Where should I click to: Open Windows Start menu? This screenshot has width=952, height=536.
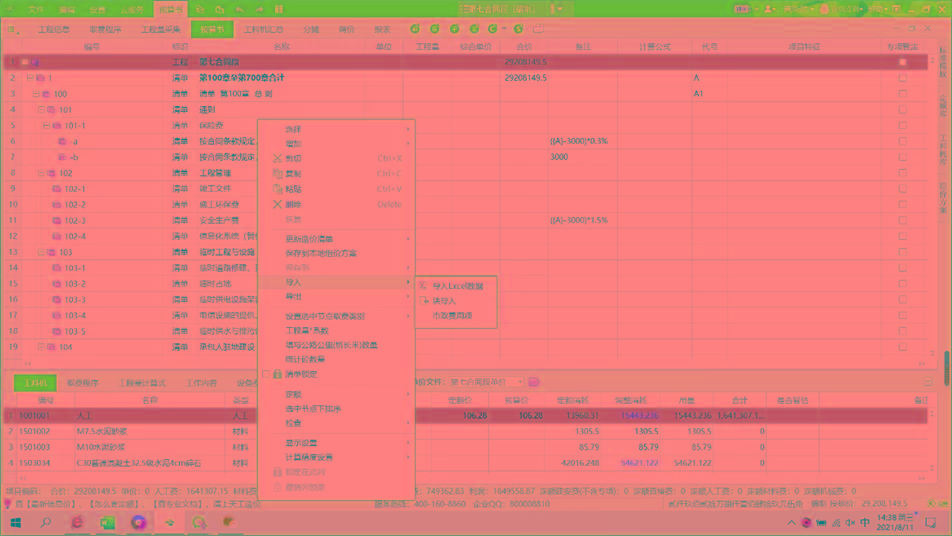tap(16, 522)
